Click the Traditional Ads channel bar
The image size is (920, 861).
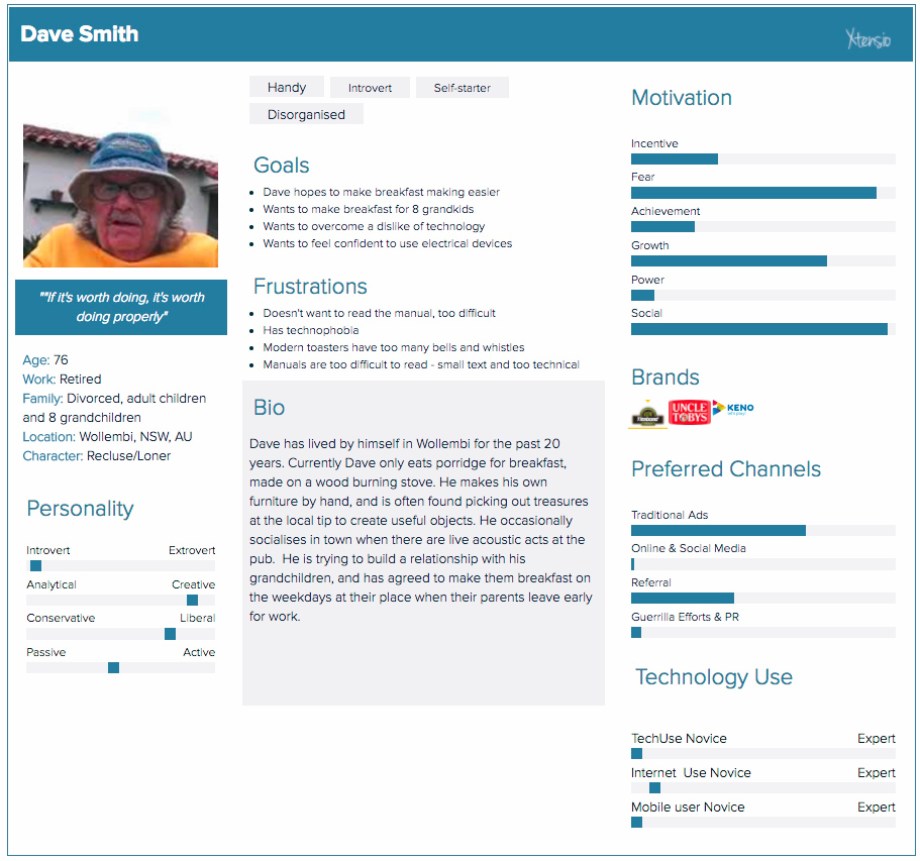click(x=718, y=531)
